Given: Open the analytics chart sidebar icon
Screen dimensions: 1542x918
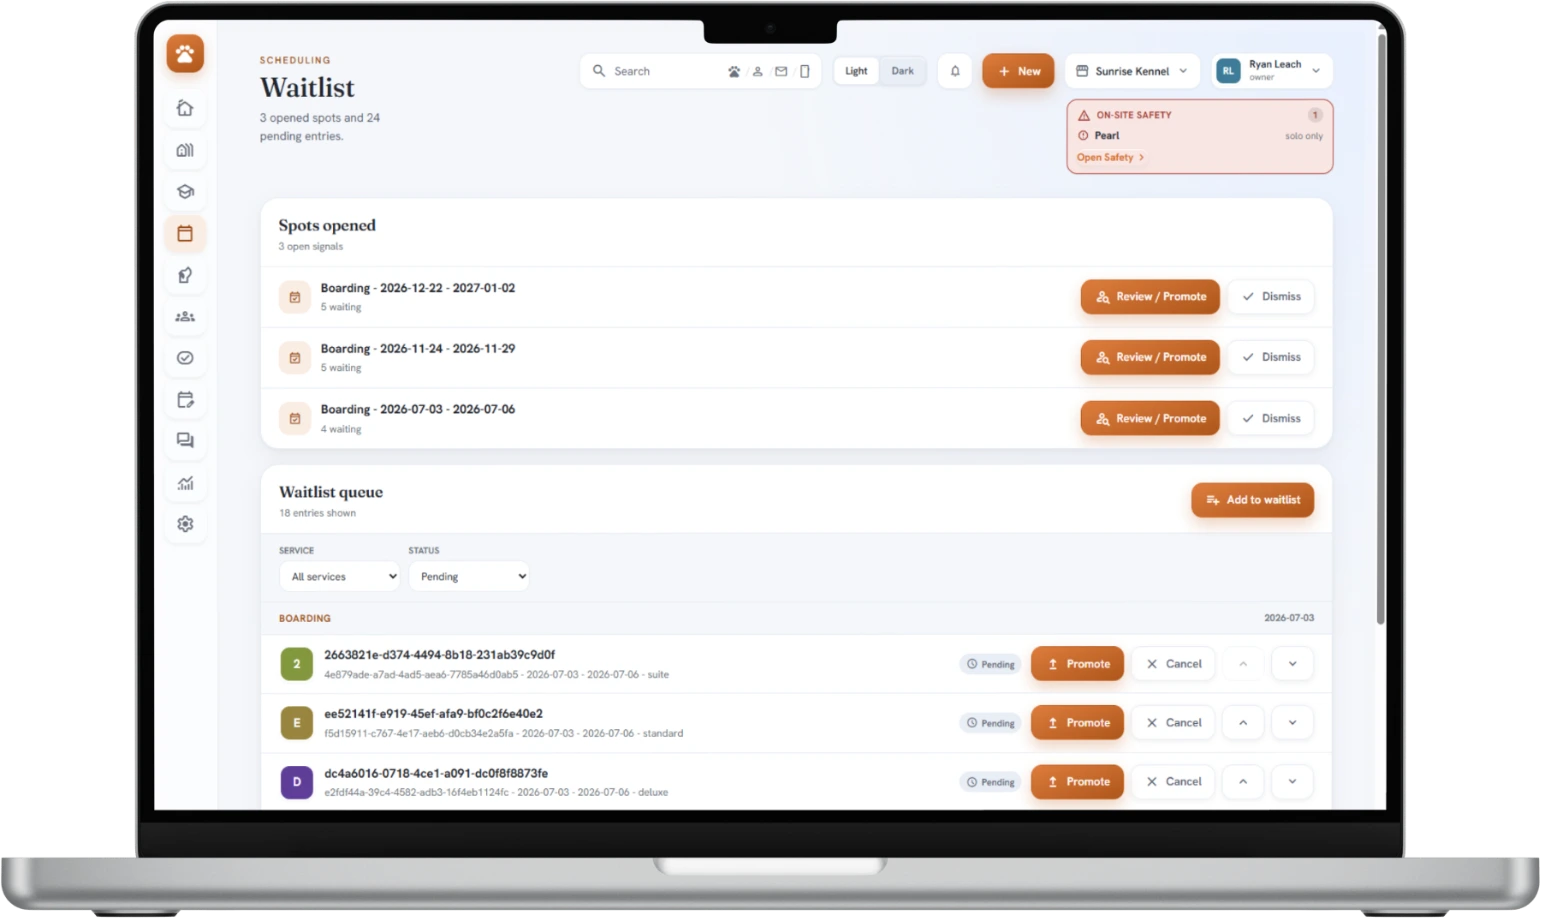Looking at the screenshot, I should (185, 483).
